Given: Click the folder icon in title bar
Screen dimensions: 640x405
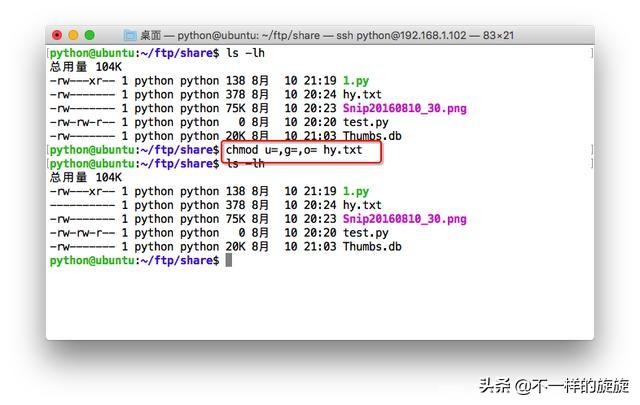Looking at the screenshot, I should coord(130,36).
